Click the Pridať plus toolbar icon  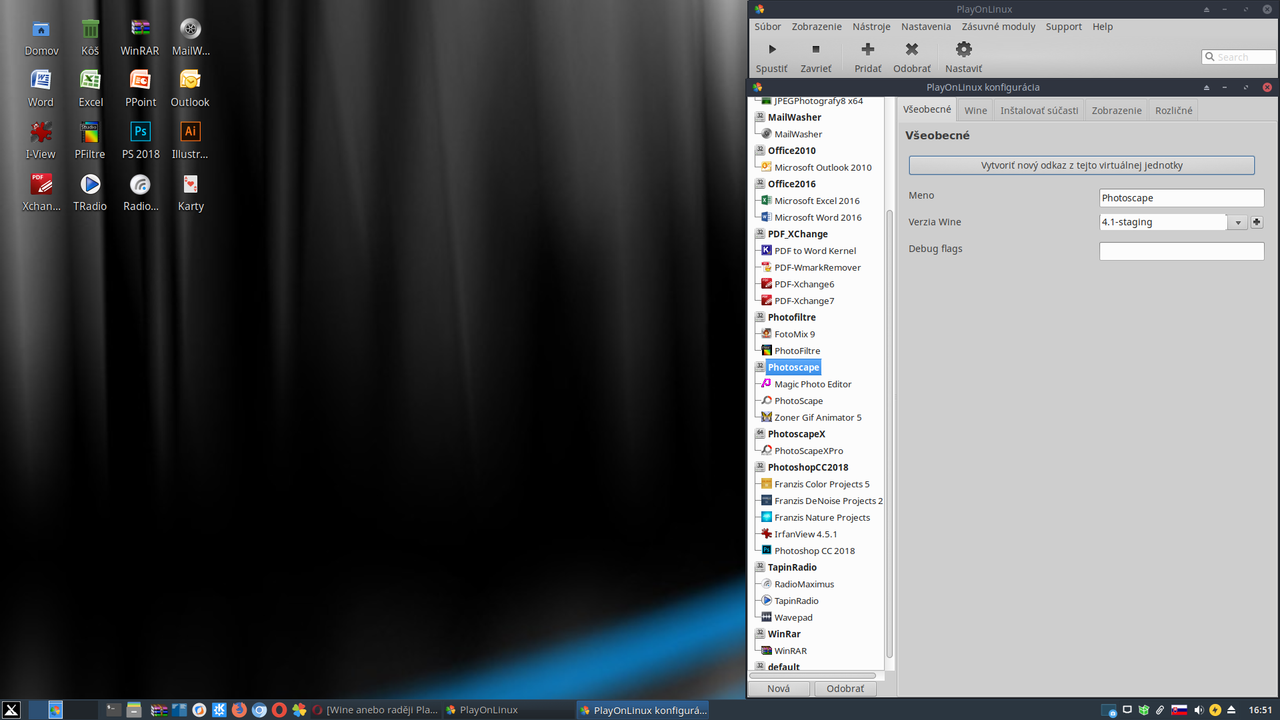pyautogui.click(x=867, y=49)
